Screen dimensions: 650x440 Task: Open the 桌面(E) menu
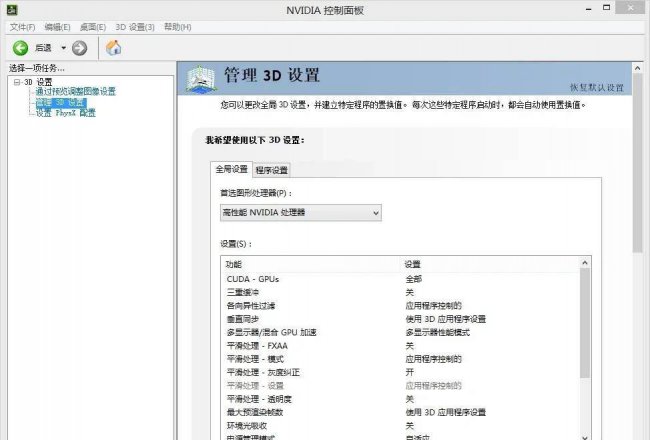coord(93,27)
